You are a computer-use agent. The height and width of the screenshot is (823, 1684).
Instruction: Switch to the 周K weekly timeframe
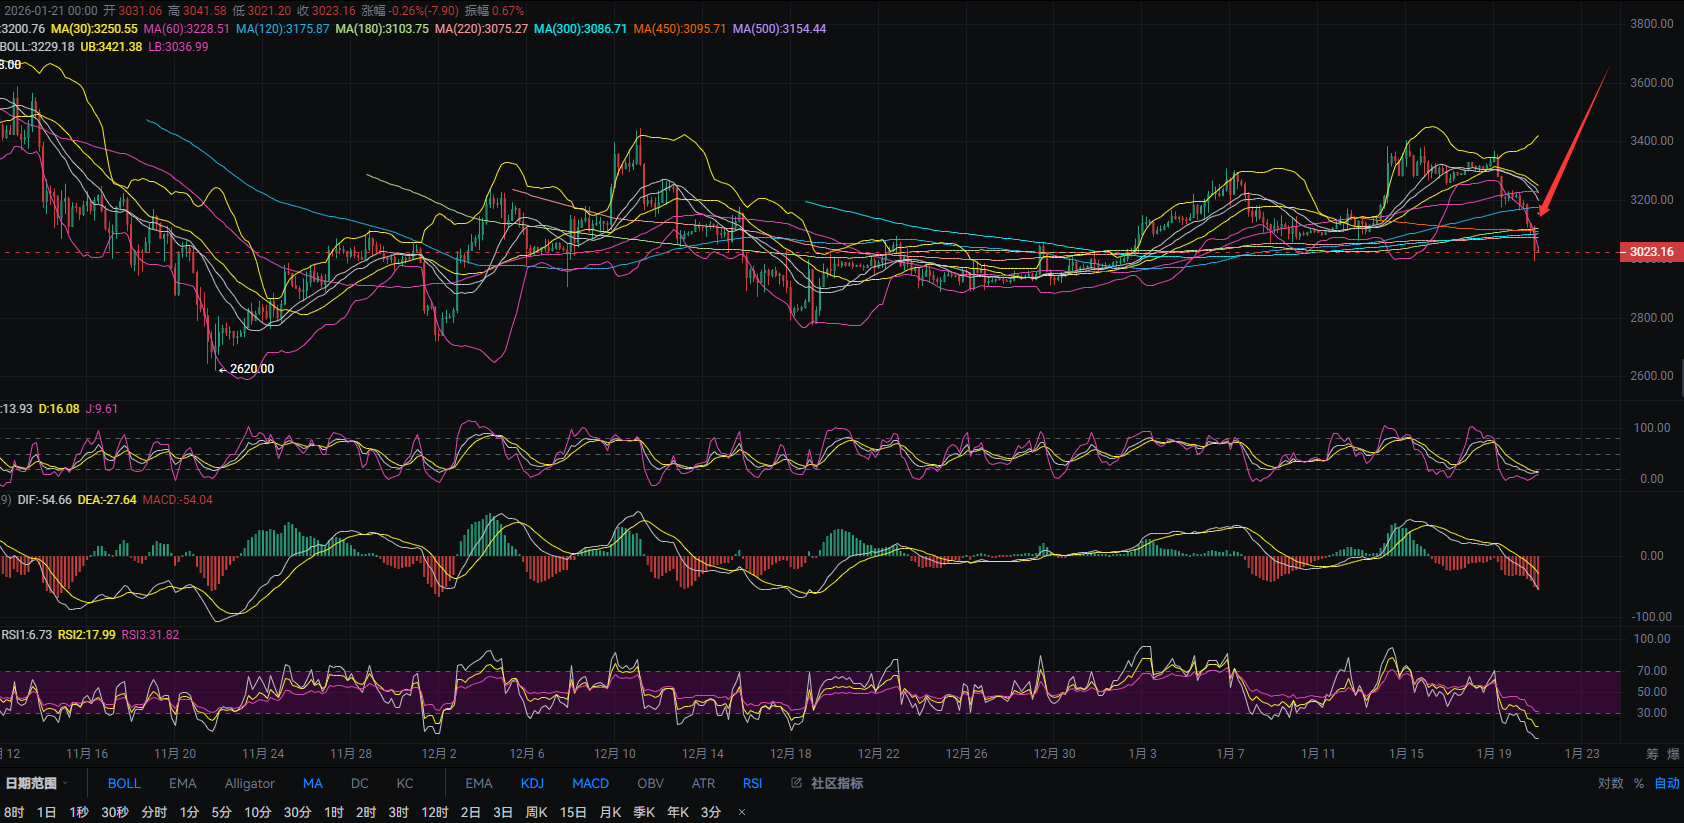click(x=536, y=812)
